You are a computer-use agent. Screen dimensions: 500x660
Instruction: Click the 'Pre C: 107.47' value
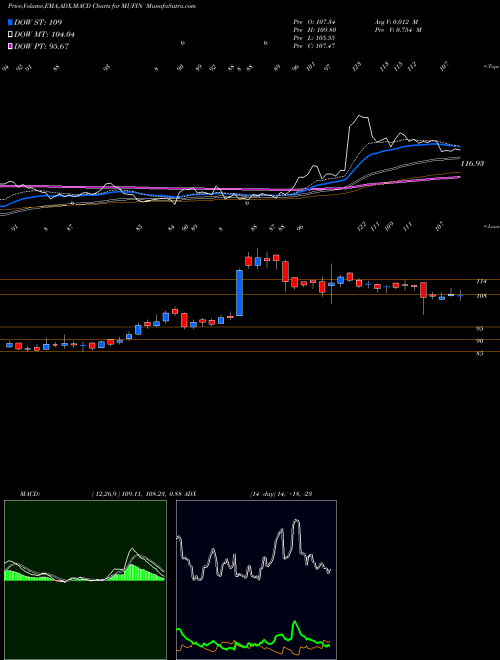pyautogui.click(x=314, y=46)
